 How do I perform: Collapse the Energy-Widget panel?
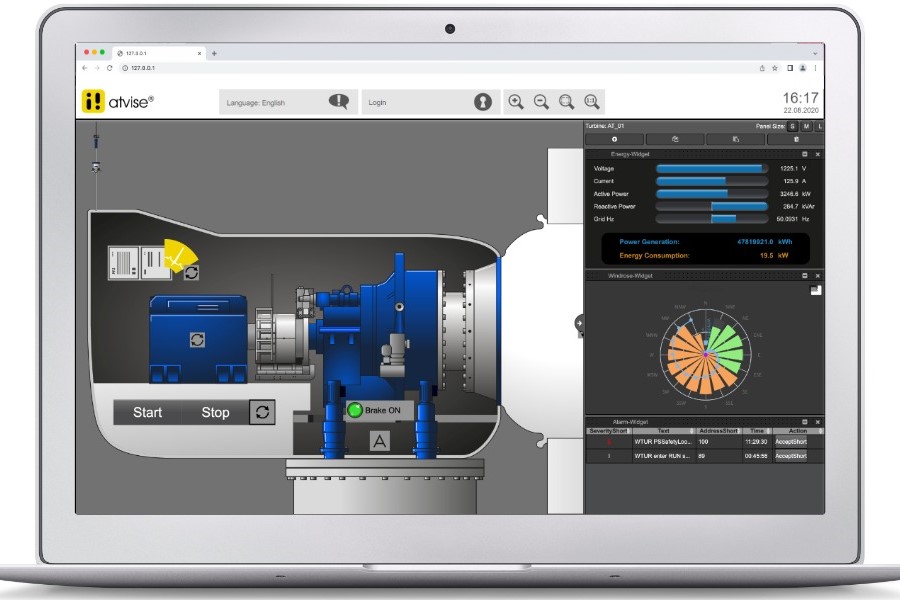tap(805, 154)
